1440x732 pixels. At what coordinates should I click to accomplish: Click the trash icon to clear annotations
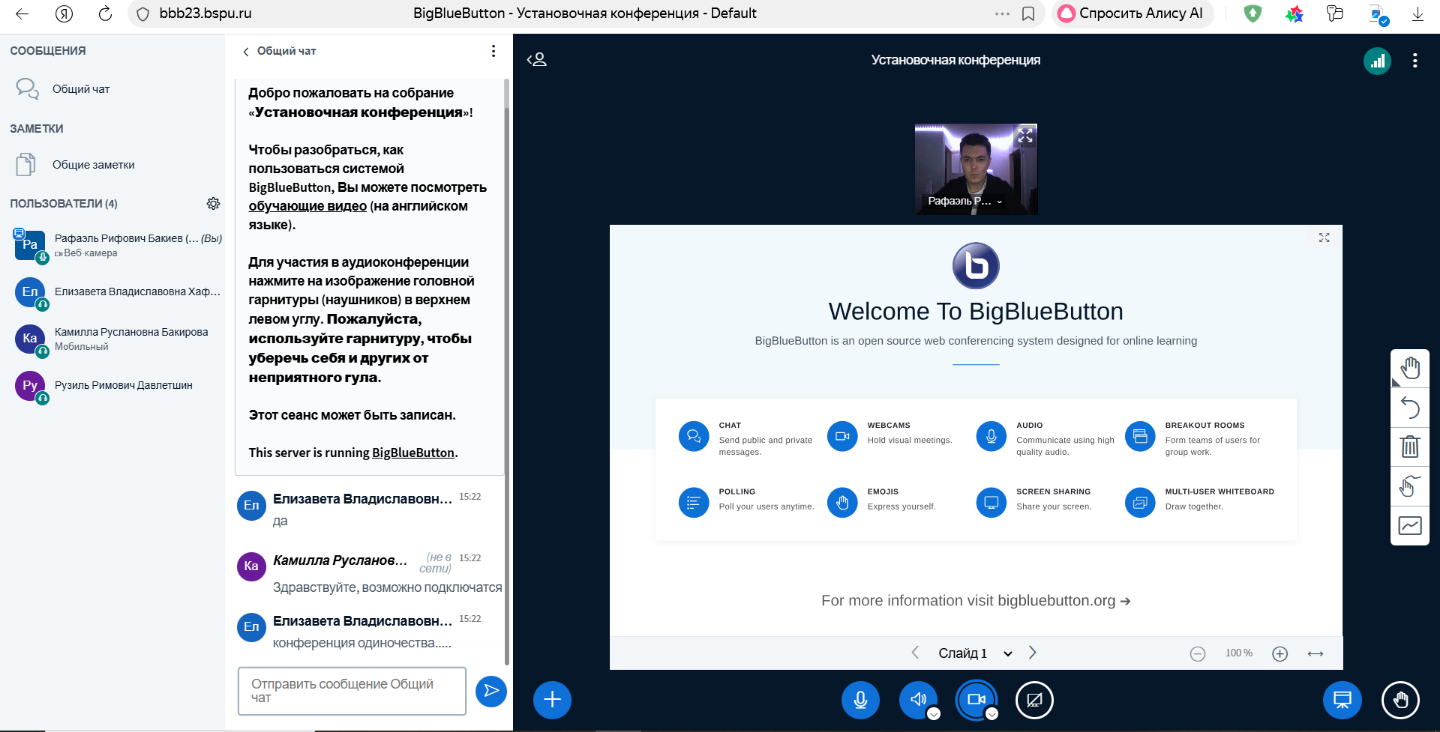coord(1410,446)
